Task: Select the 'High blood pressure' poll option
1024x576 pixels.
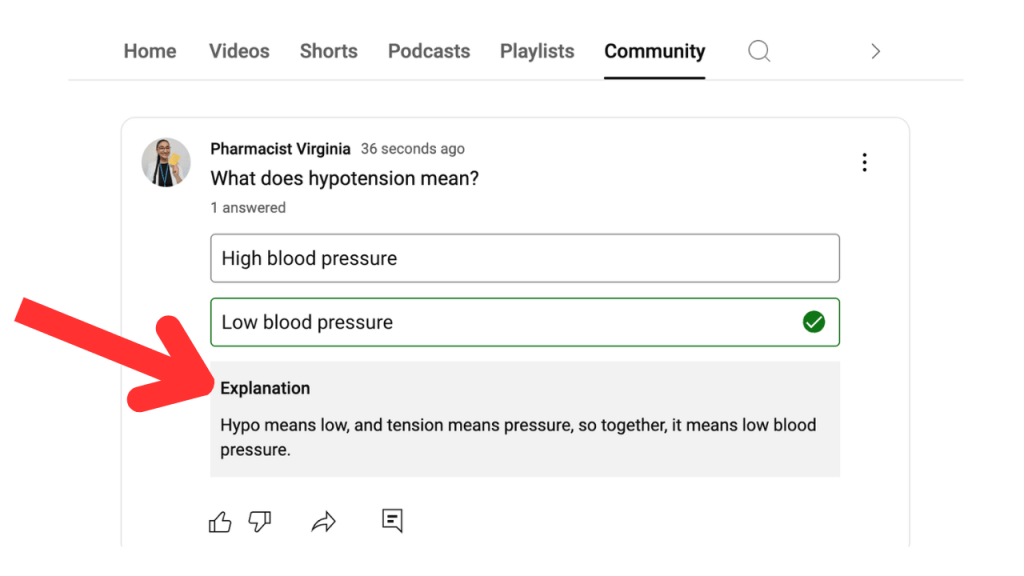Action: (524, 258)
